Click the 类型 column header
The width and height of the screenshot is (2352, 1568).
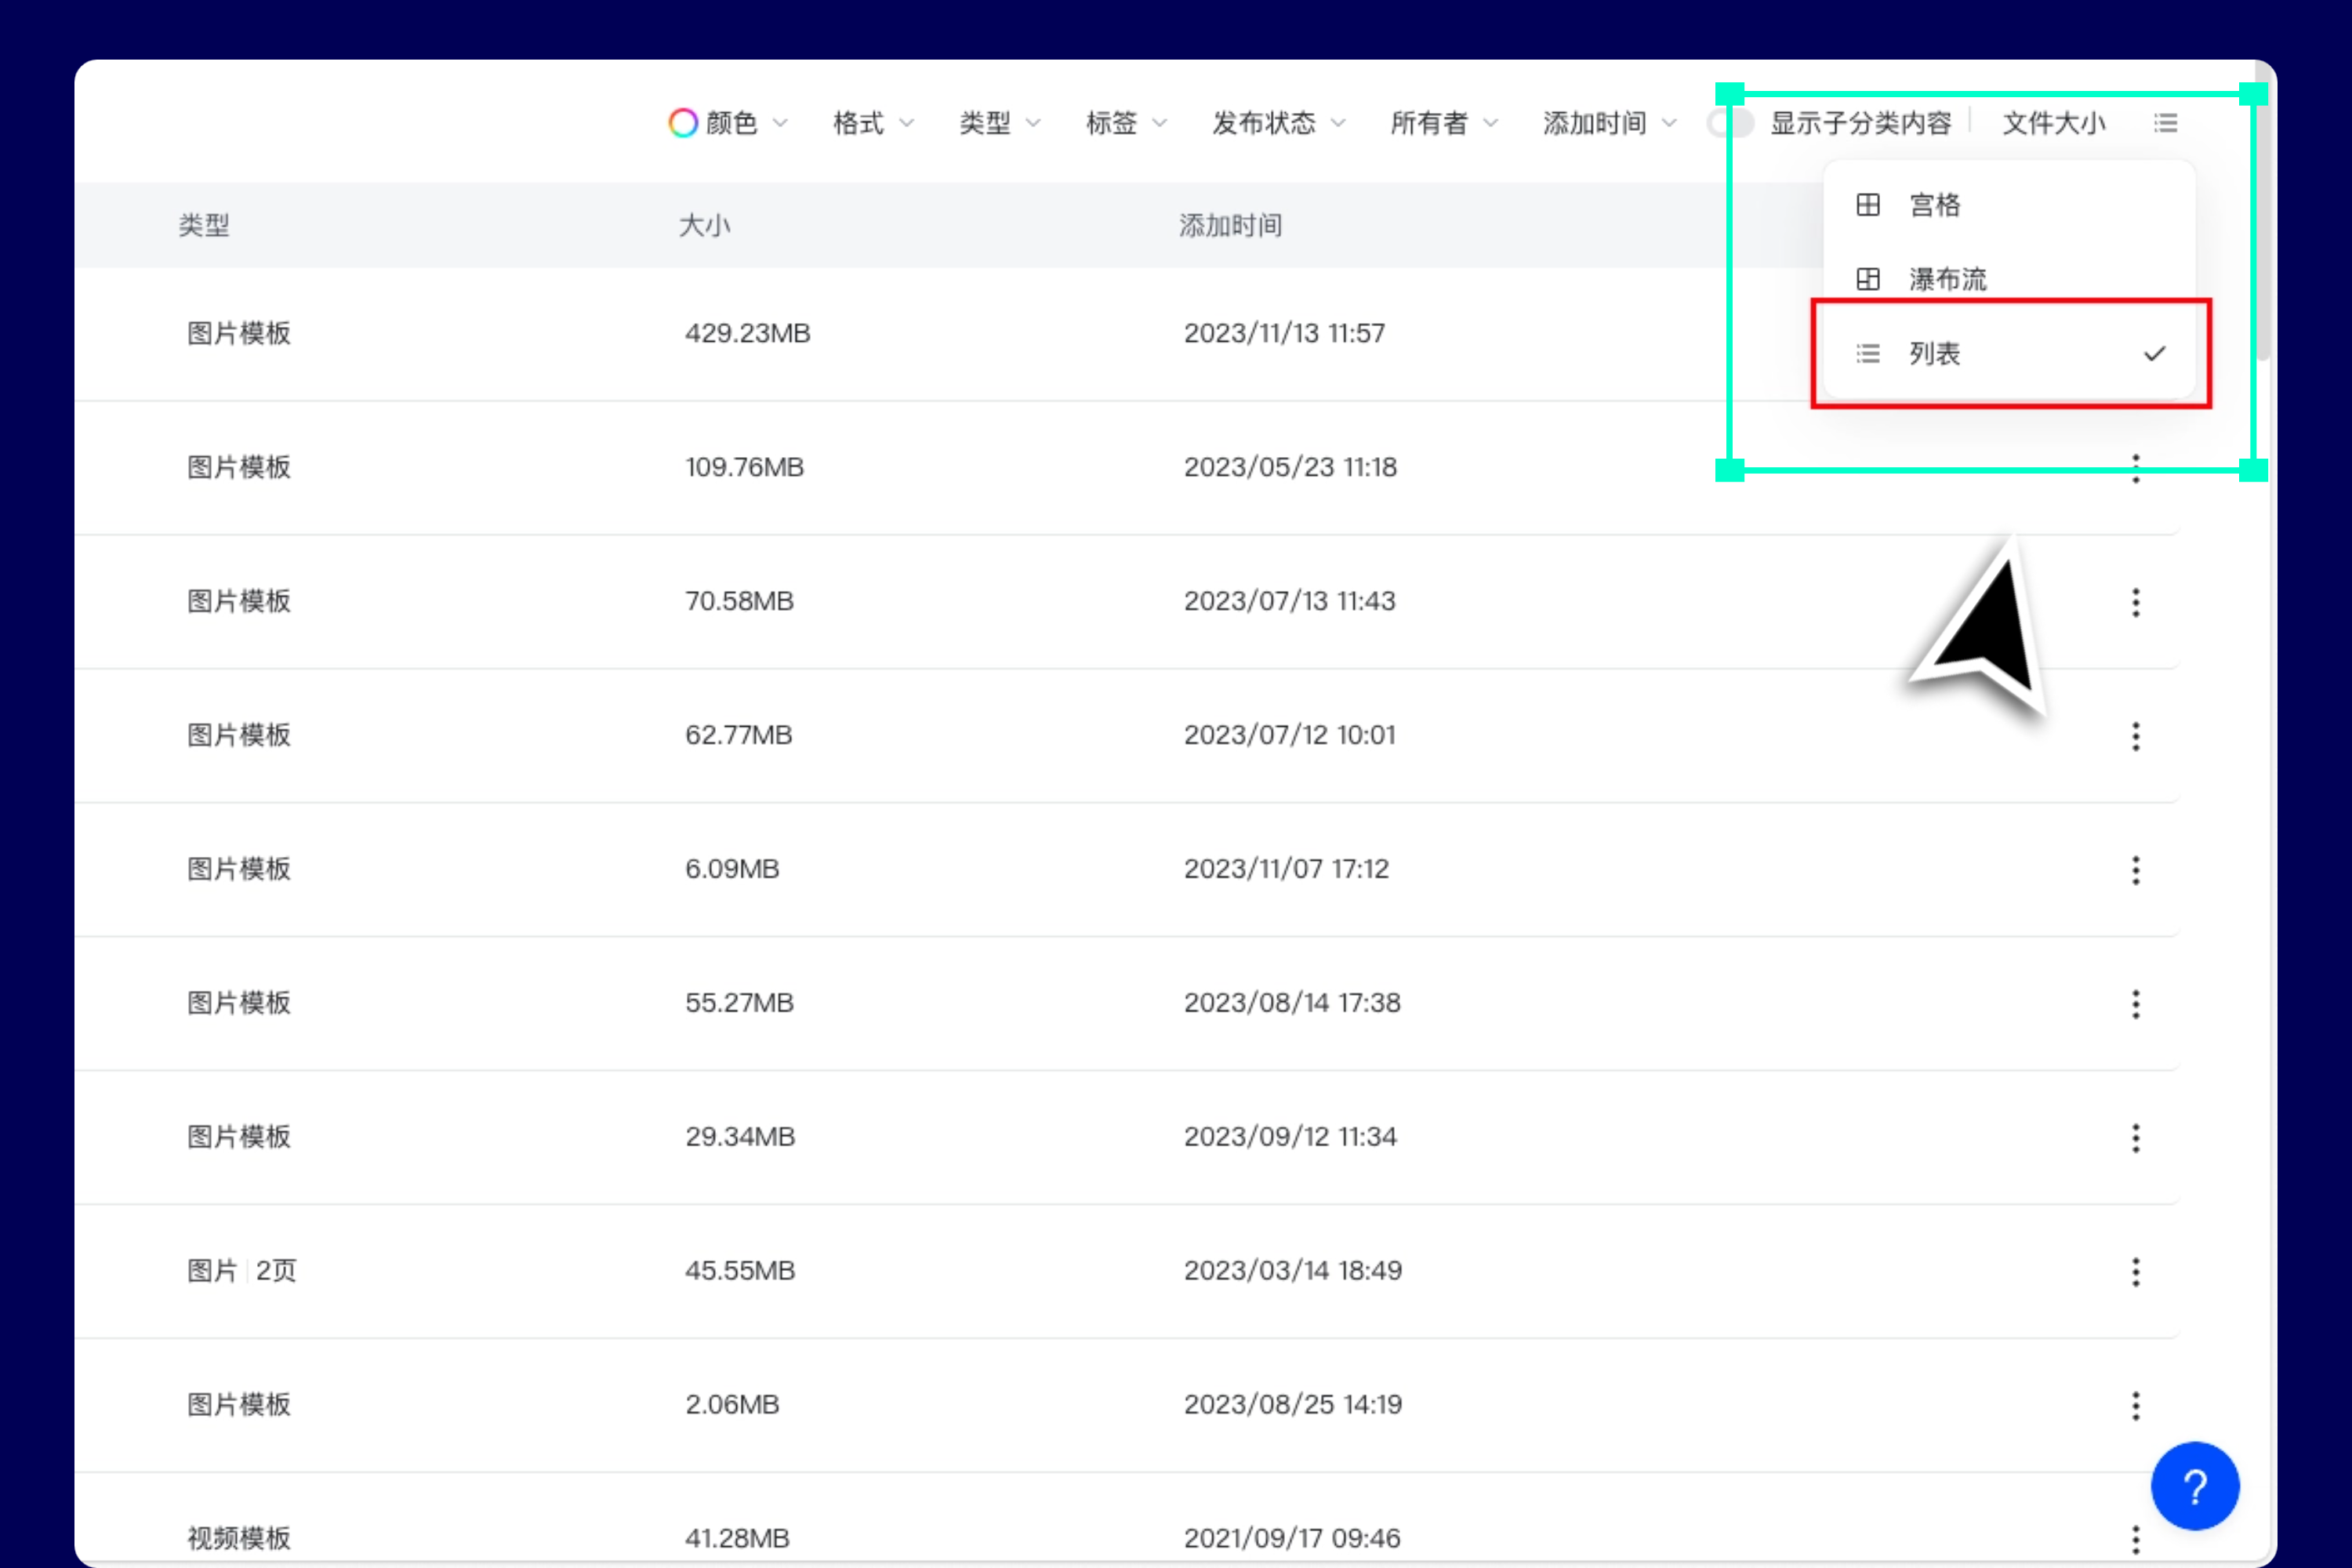click(x=204, y=225)
